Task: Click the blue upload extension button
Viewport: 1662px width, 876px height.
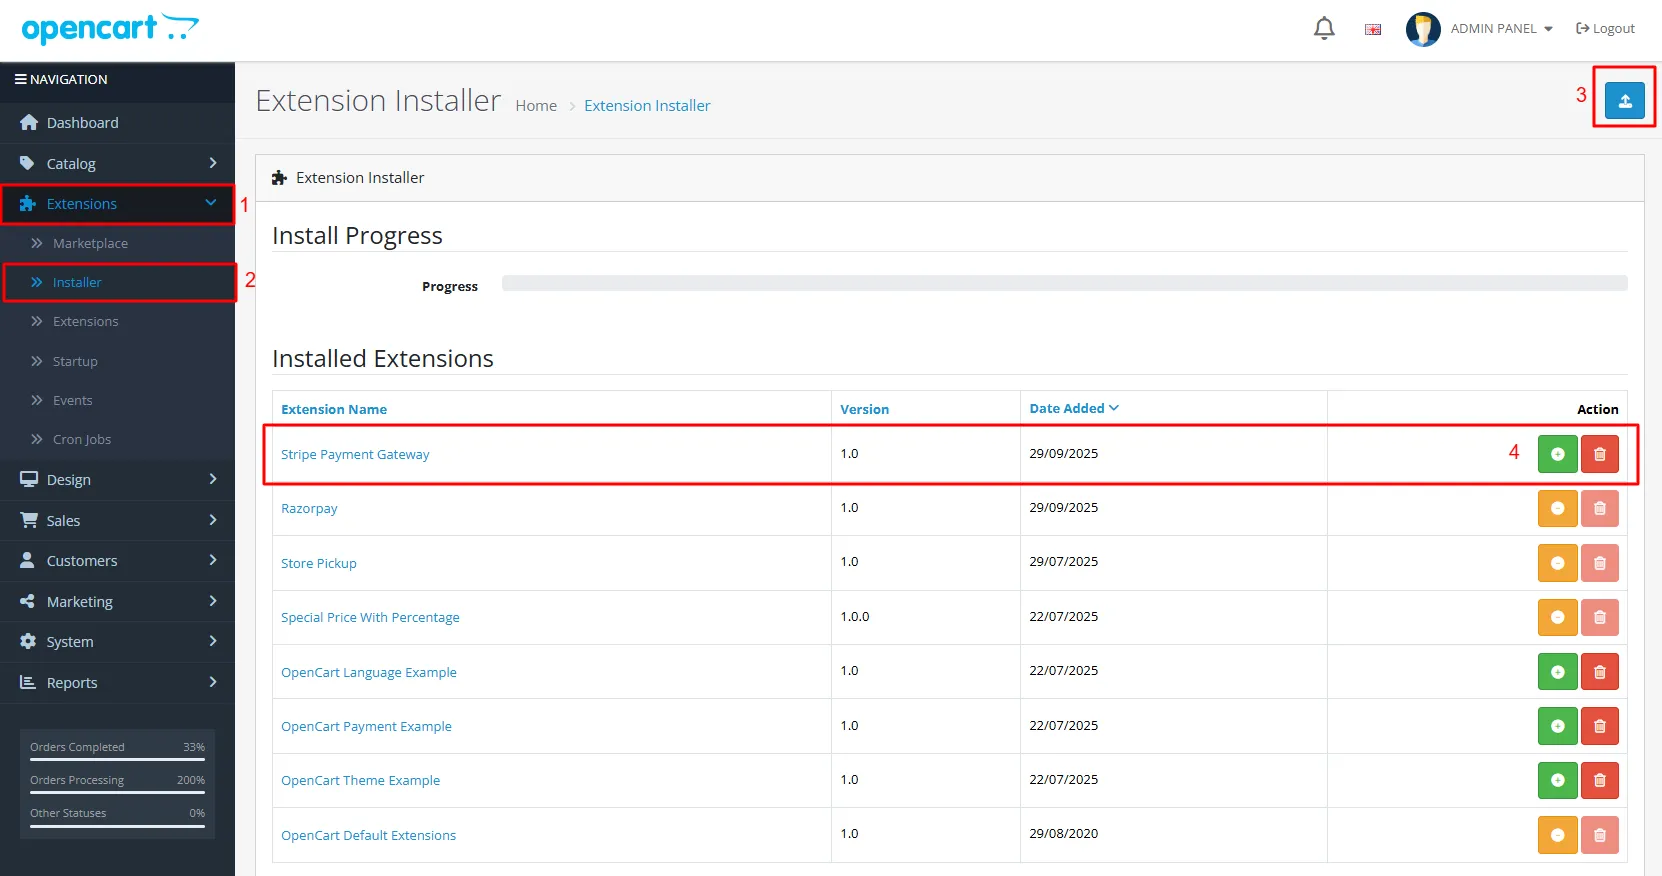Action: click(1624, 101)
